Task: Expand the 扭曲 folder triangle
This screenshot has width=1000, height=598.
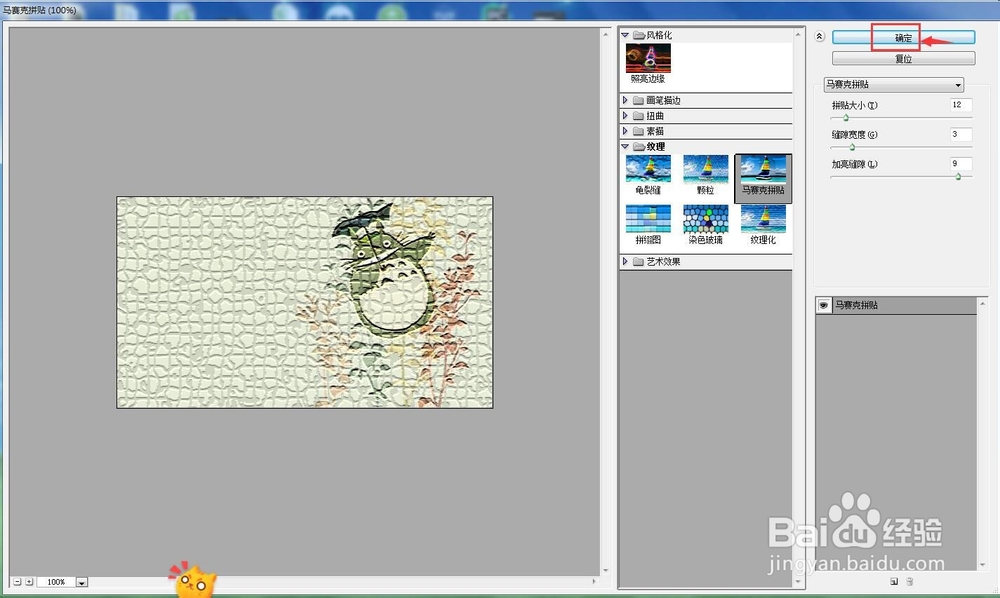Action: coord(625,115)
